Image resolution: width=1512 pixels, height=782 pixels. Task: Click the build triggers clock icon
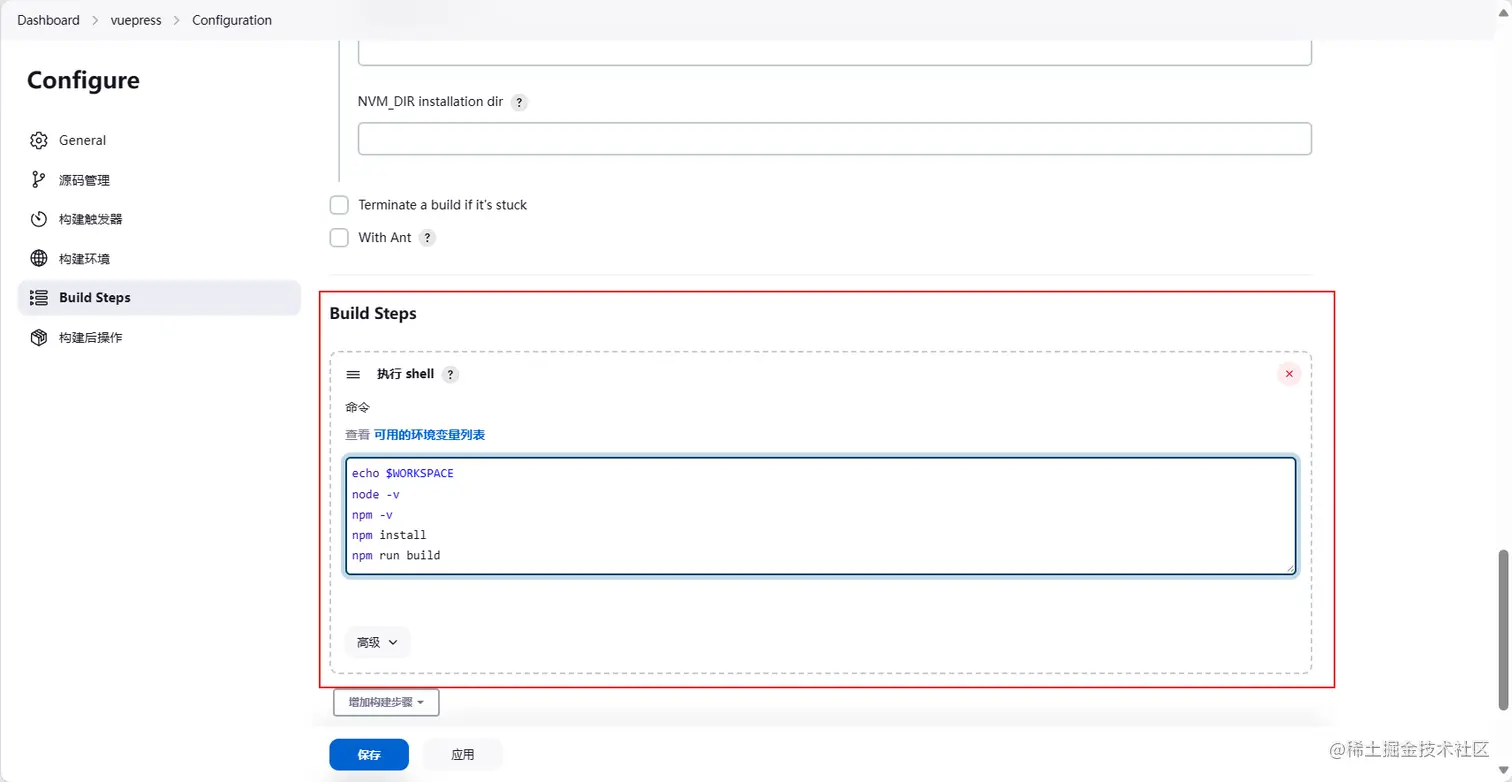[38, 219]
